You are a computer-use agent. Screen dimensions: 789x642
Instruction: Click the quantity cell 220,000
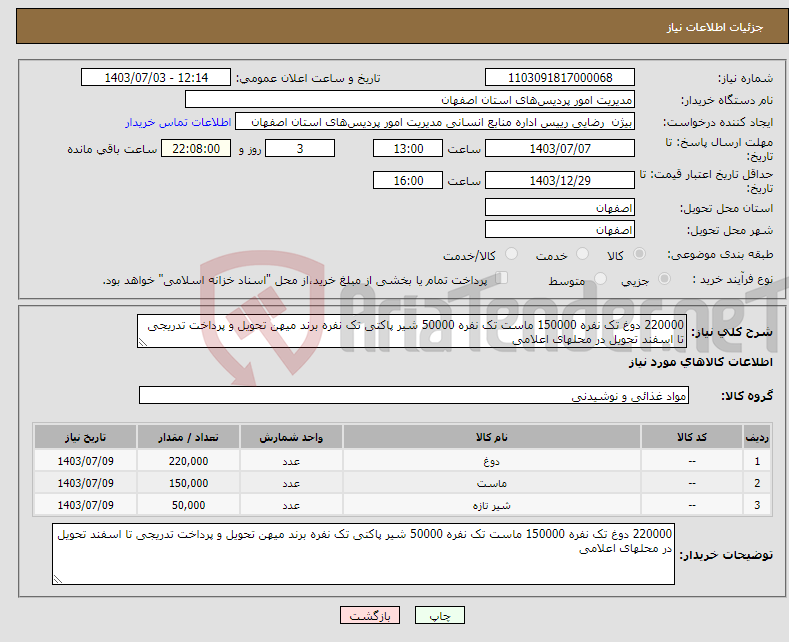click(x=188, y=461)
